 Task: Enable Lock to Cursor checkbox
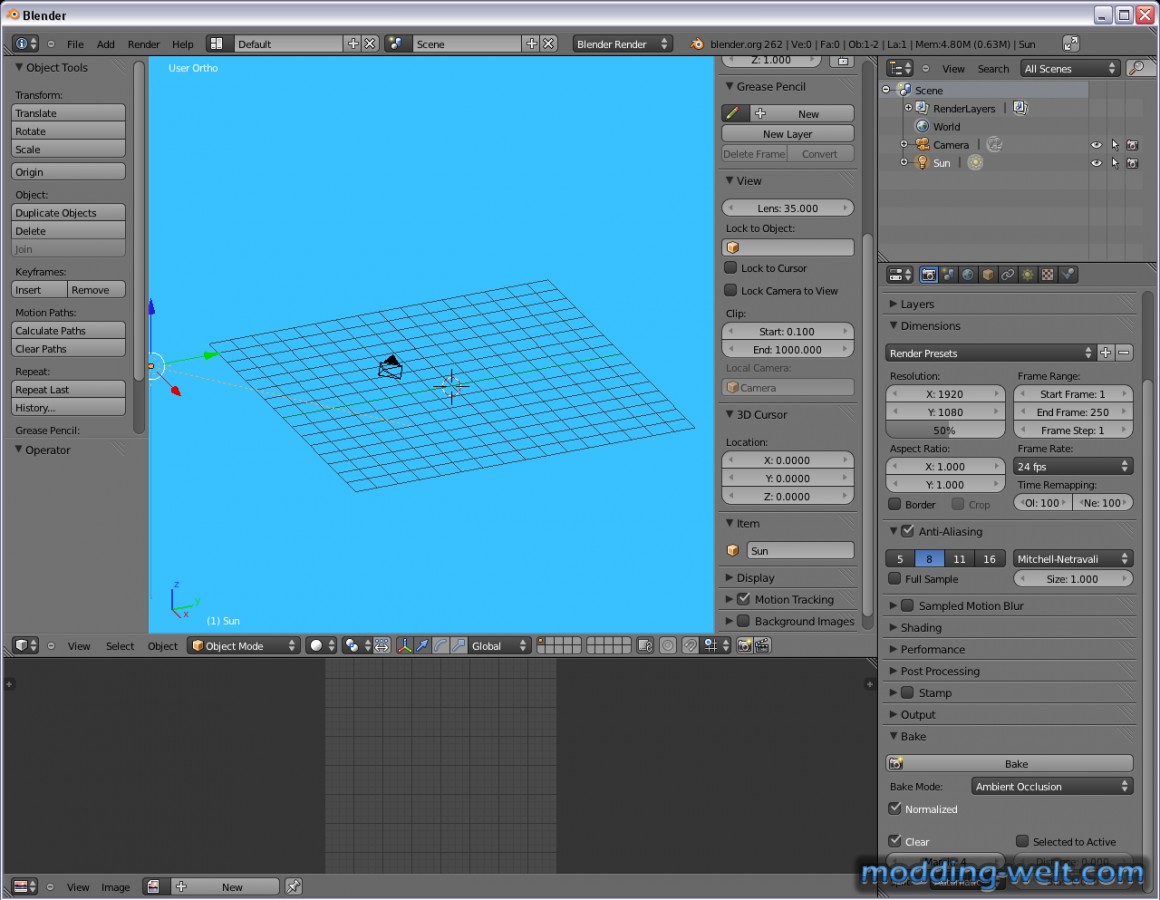731,268
